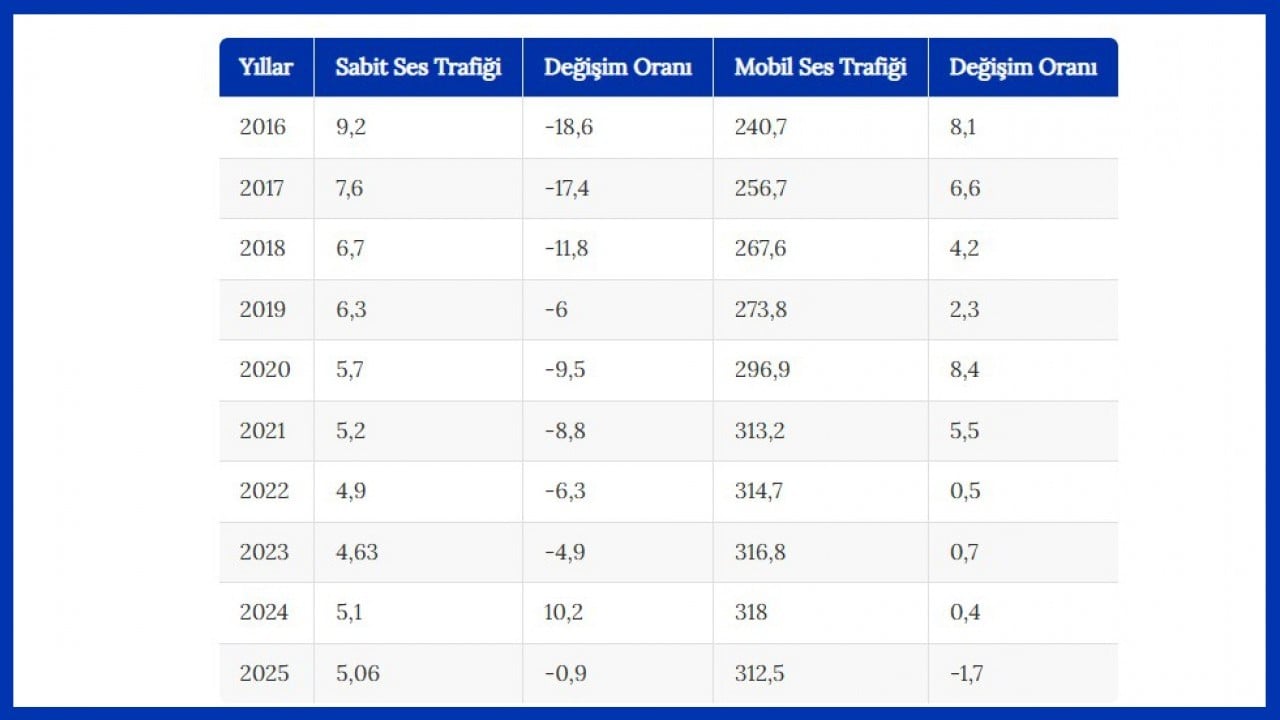Viewport: 1280px width, 720px height.
Task: Select the Sabit Ses Trafiği column header
Action: [418, 68]
